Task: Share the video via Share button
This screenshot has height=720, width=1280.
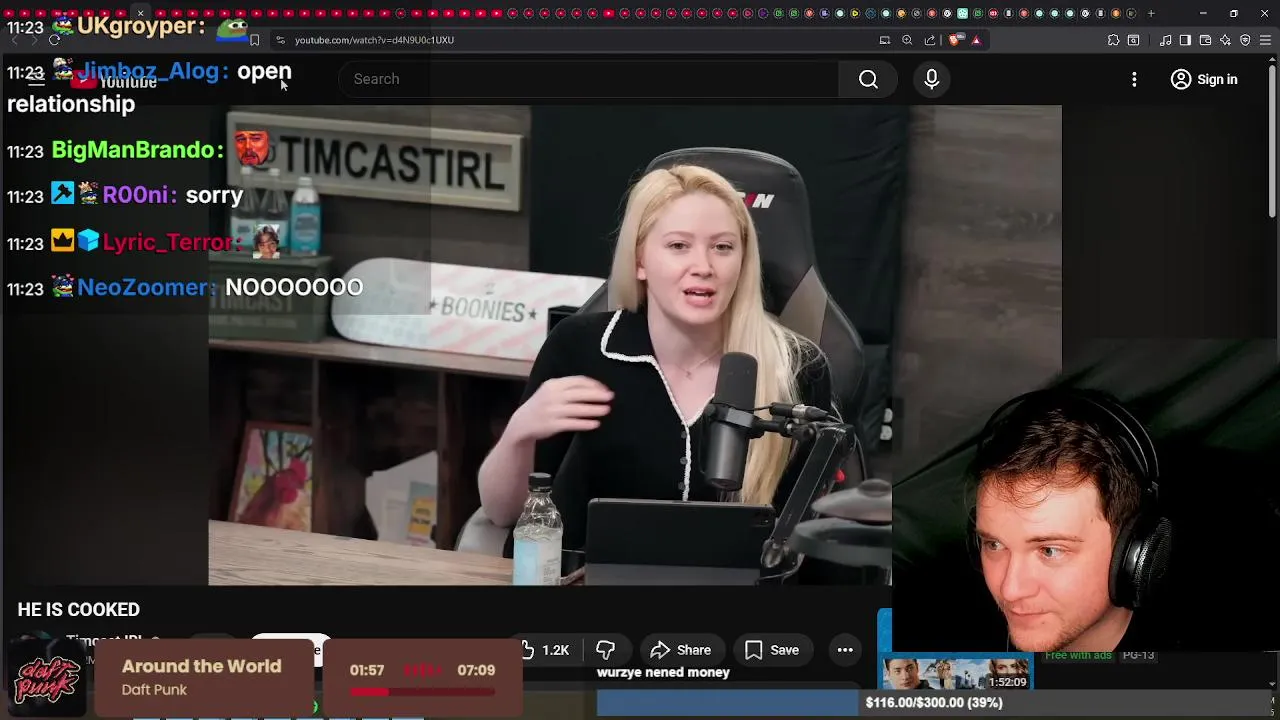Action: [x=680, y=650]
